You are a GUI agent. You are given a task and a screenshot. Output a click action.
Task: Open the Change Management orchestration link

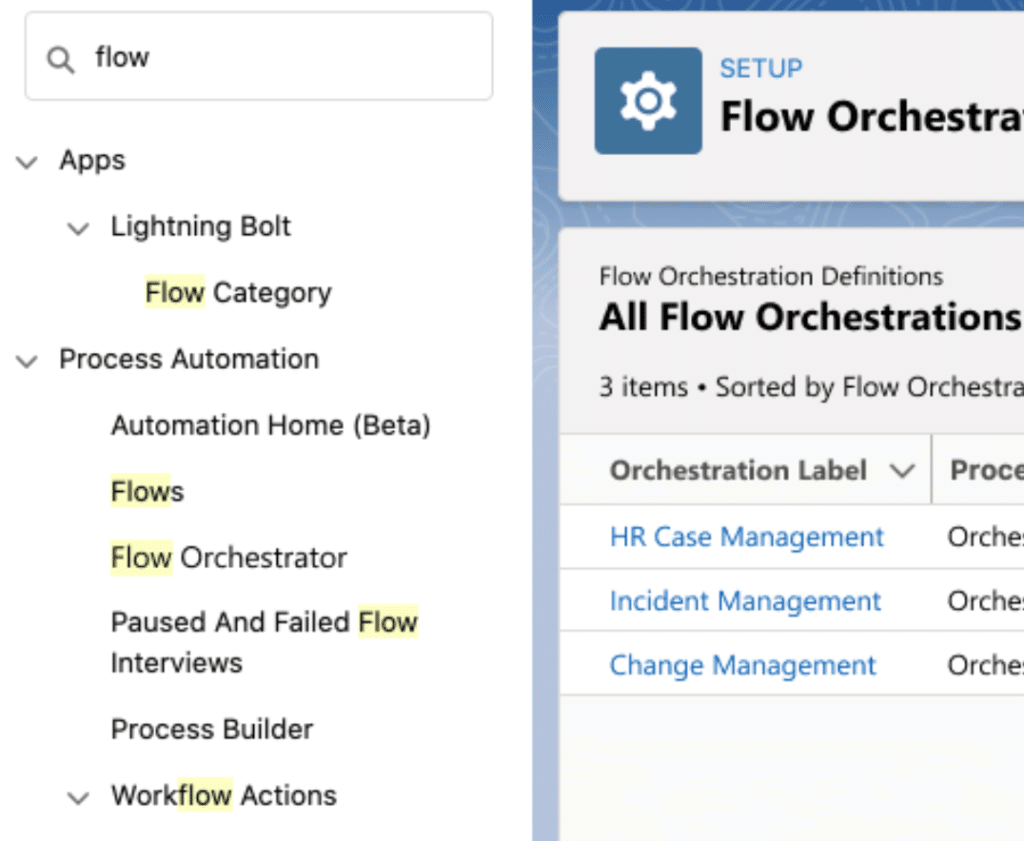tap(742, 666)
